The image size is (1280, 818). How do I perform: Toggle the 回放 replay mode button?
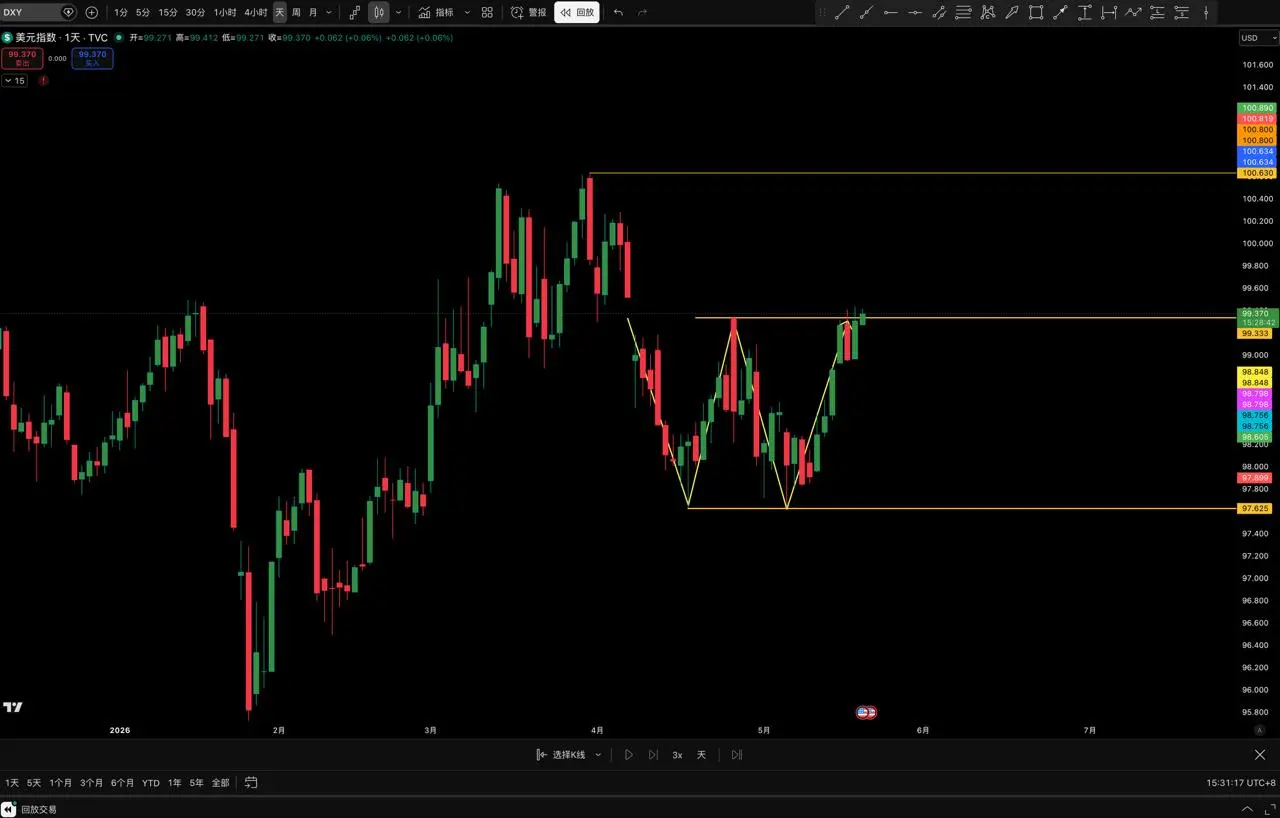[577, 12]
